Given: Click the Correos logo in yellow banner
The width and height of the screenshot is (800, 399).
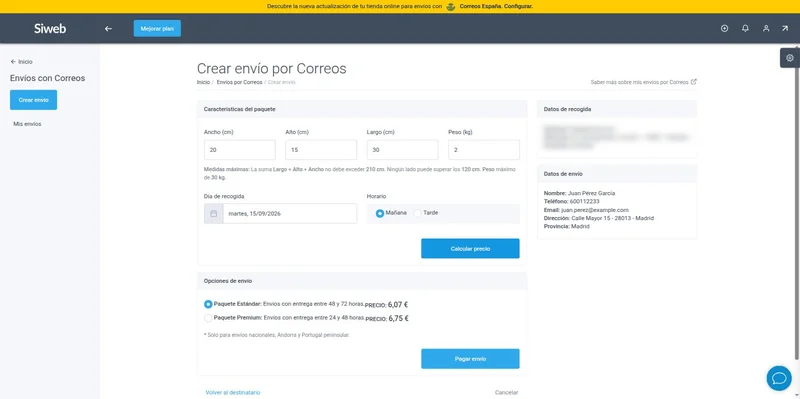Looking at the screenshot, I should (451, 7).
